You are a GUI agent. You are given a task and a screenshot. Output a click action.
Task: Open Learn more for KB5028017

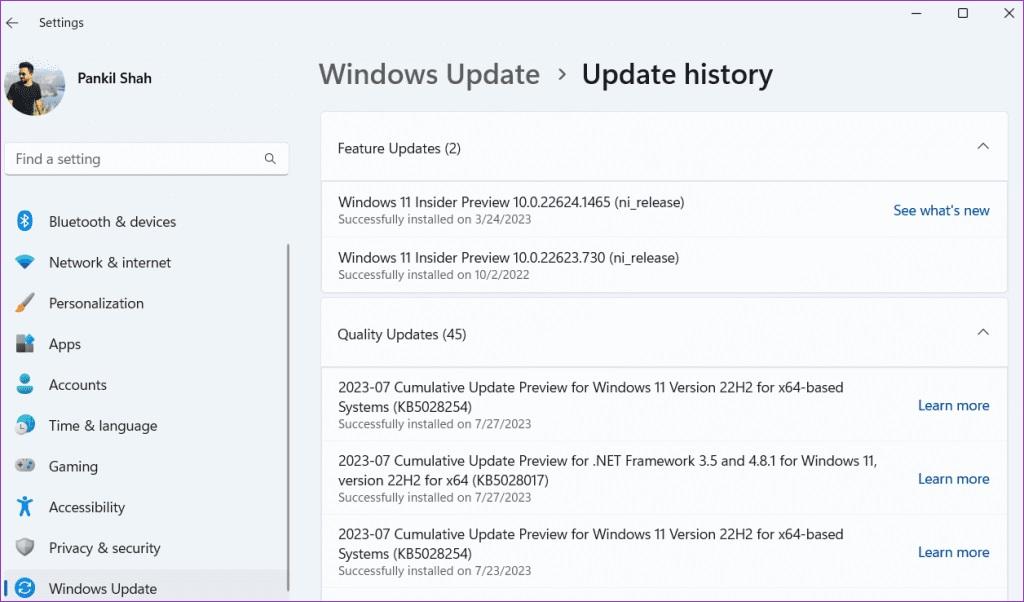(x=953, y=479)
